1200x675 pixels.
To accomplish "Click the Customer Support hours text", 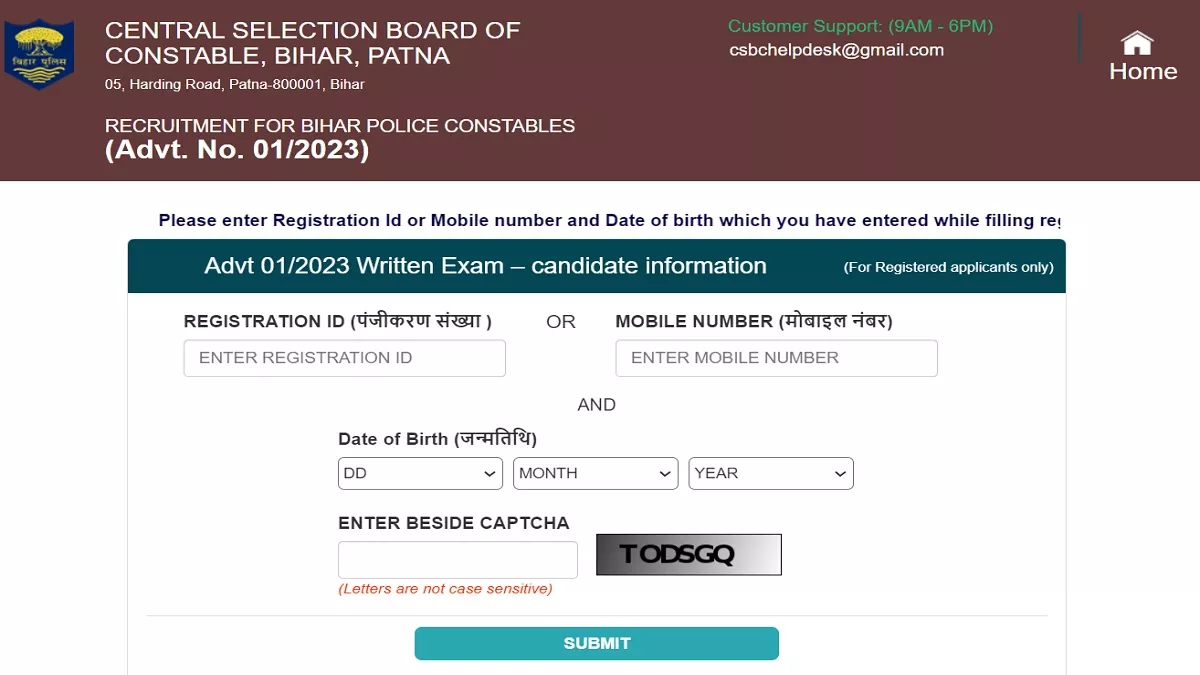I will pos(861,26).
